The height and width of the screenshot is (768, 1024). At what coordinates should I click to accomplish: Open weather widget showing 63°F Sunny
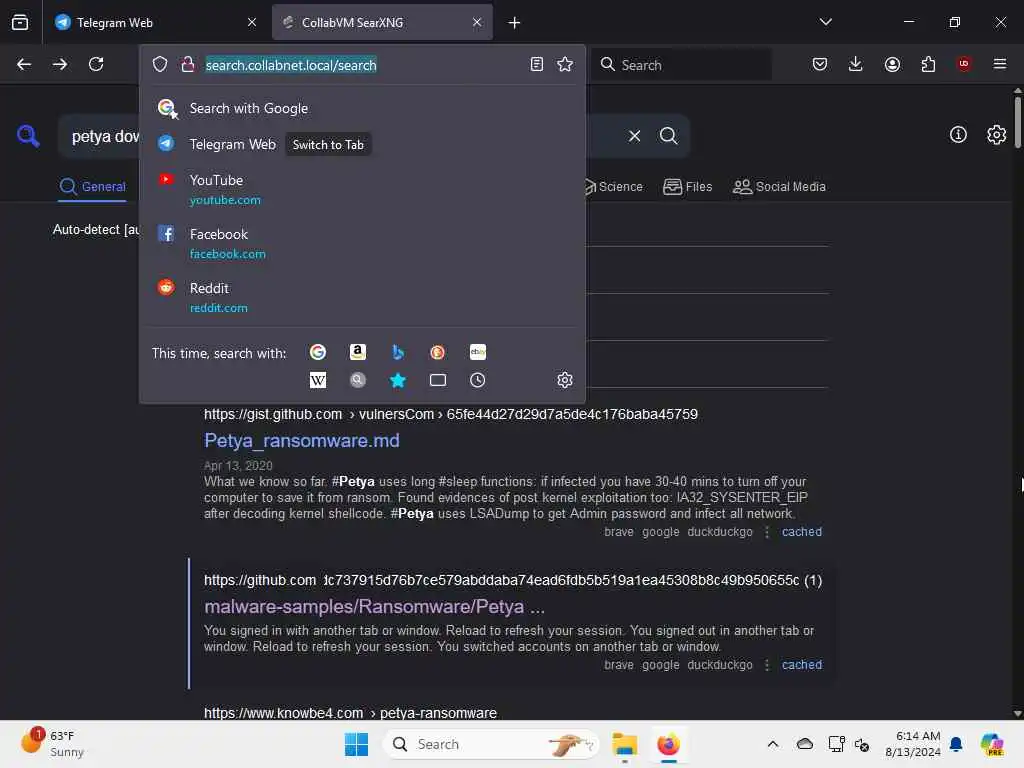click(x=54, y=743)
